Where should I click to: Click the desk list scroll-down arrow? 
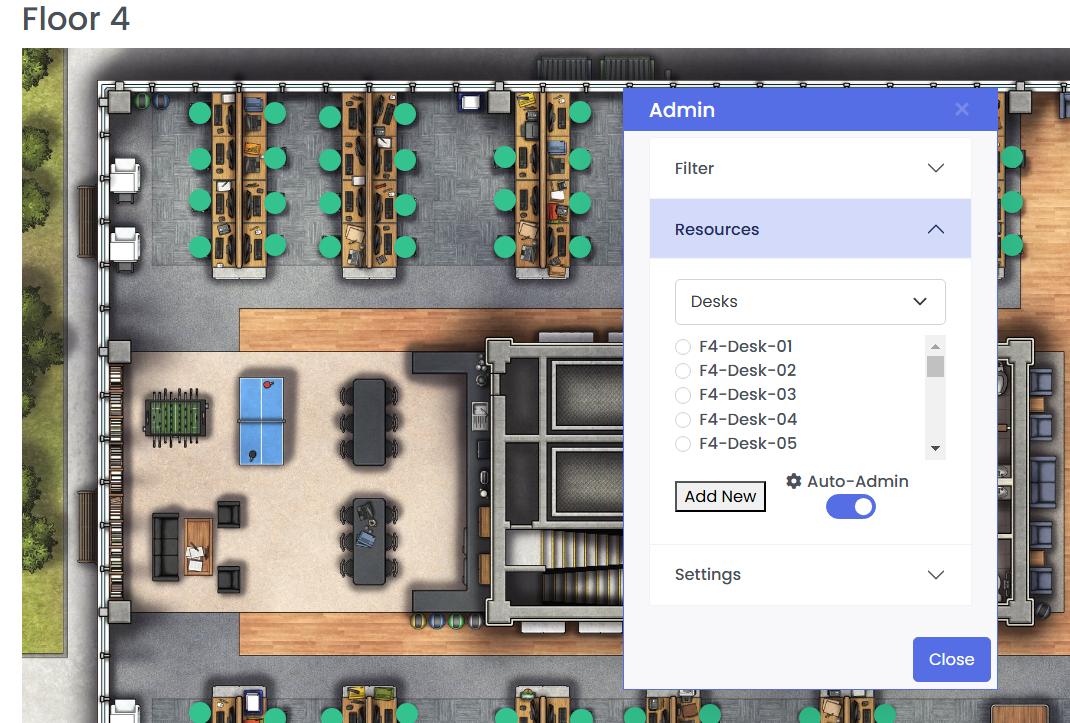tap(935, 449)
